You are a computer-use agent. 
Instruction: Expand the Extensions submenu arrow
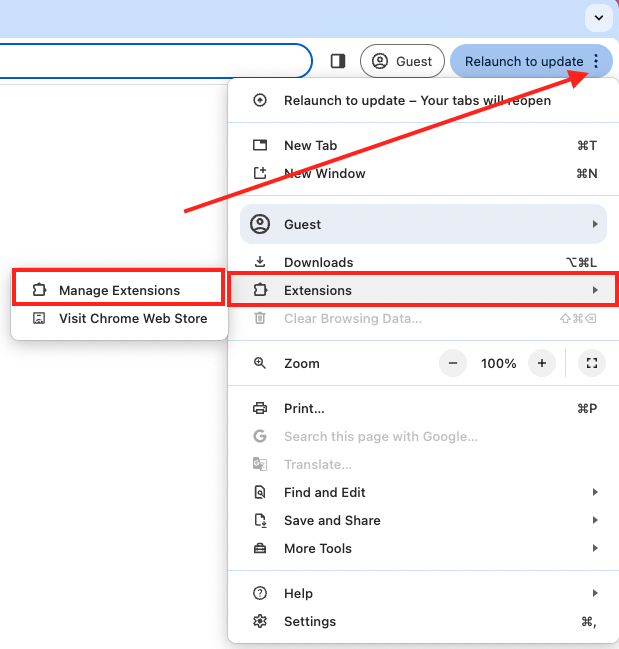595,290
